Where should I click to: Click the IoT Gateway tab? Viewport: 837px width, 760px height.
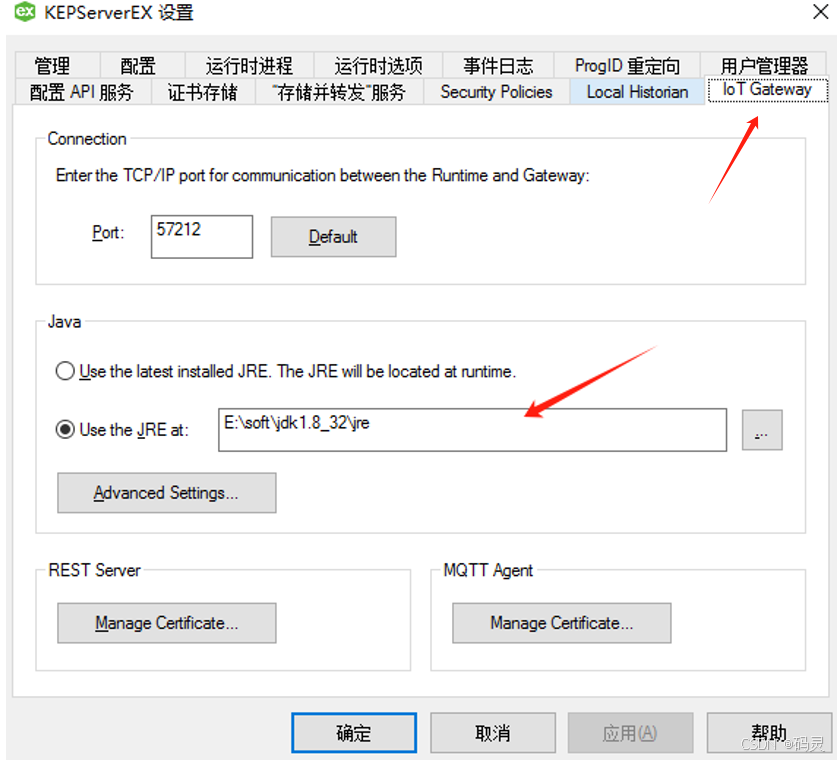767,89
